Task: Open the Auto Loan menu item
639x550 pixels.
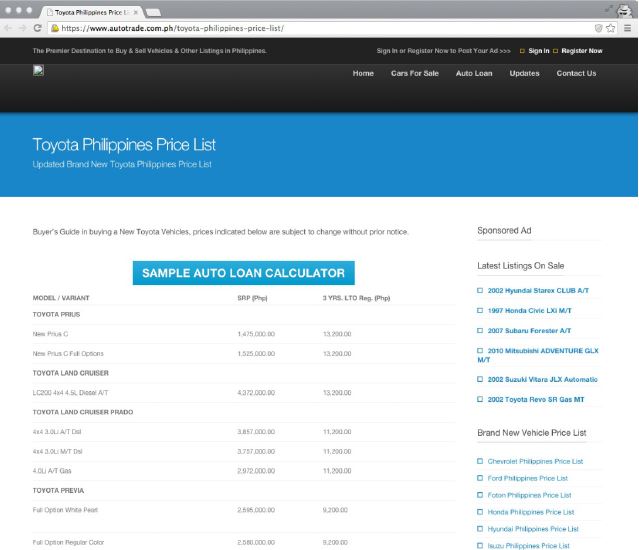Action: [x=474, y=73]
